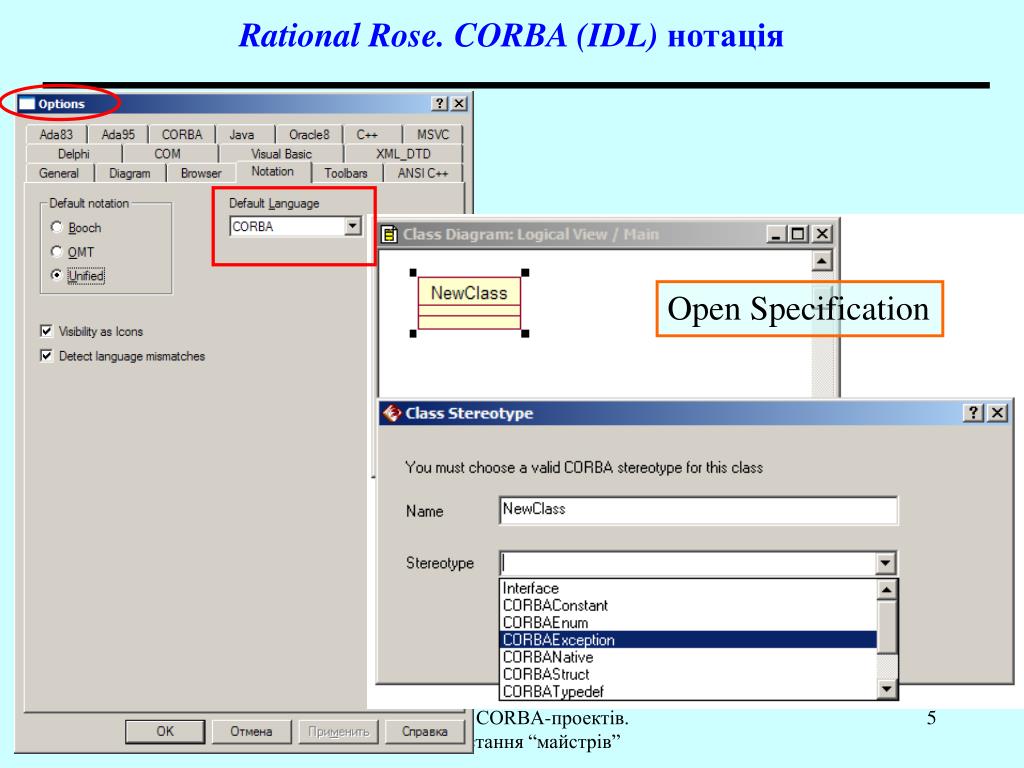1024x768 pixels.
Task: Switch to the CORBA tab
Action: pyautogui.click(x=182, y=135)
